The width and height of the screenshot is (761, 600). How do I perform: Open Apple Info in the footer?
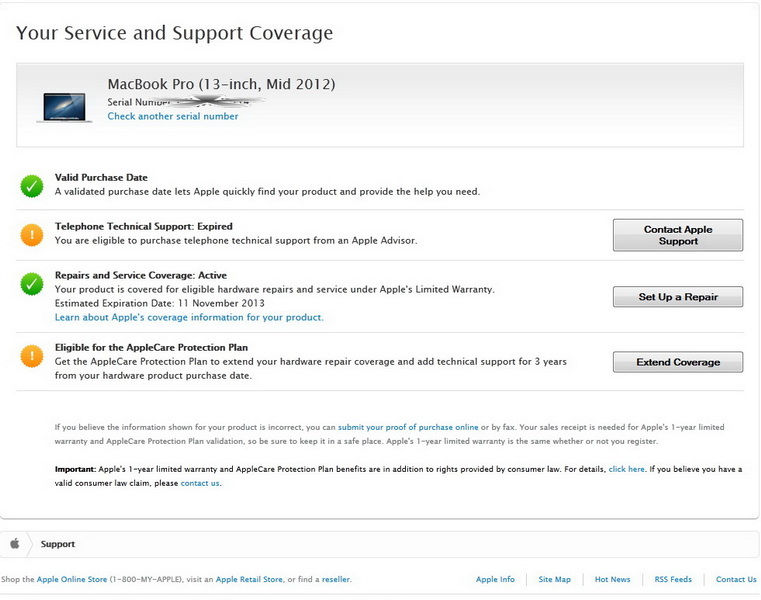click(x=495, y=579)
